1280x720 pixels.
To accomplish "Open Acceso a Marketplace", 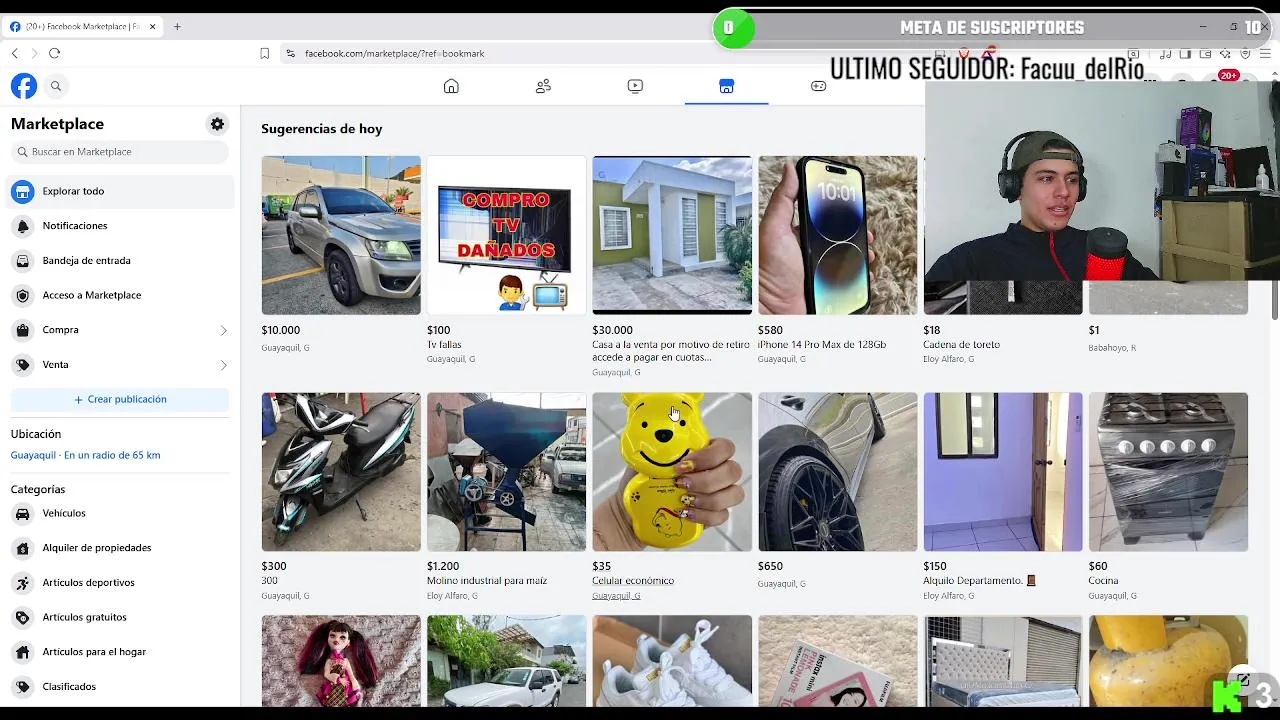I will pyautogui.click(x=120, y=295).
